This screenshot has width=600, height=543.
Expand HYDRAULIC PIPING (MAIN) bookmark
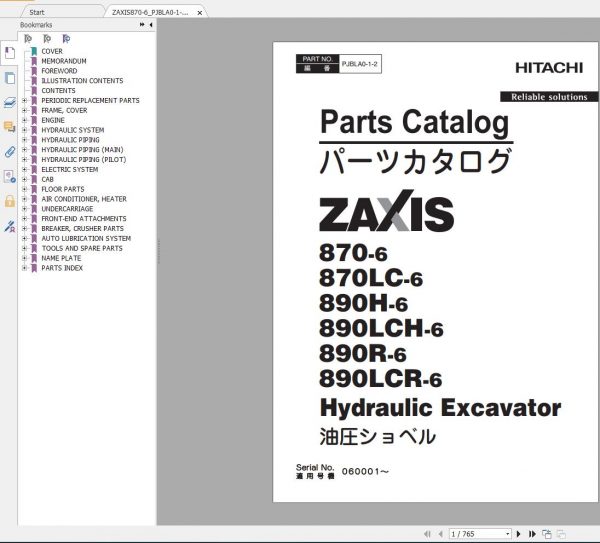click(x=24, y=150)
